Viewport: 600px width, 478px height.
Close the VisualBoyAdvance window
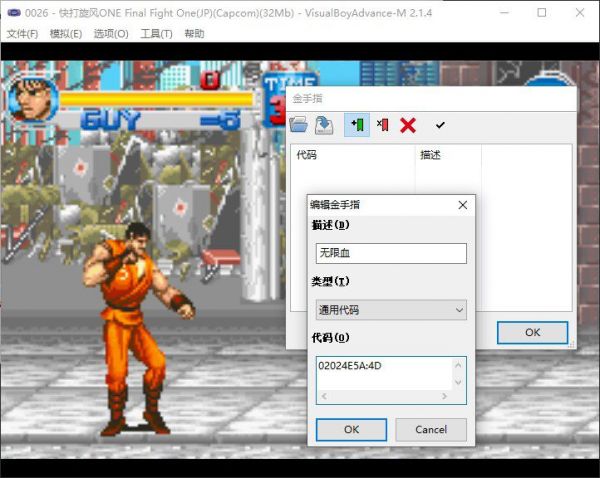pyautogui.click(x=580, y=13)
